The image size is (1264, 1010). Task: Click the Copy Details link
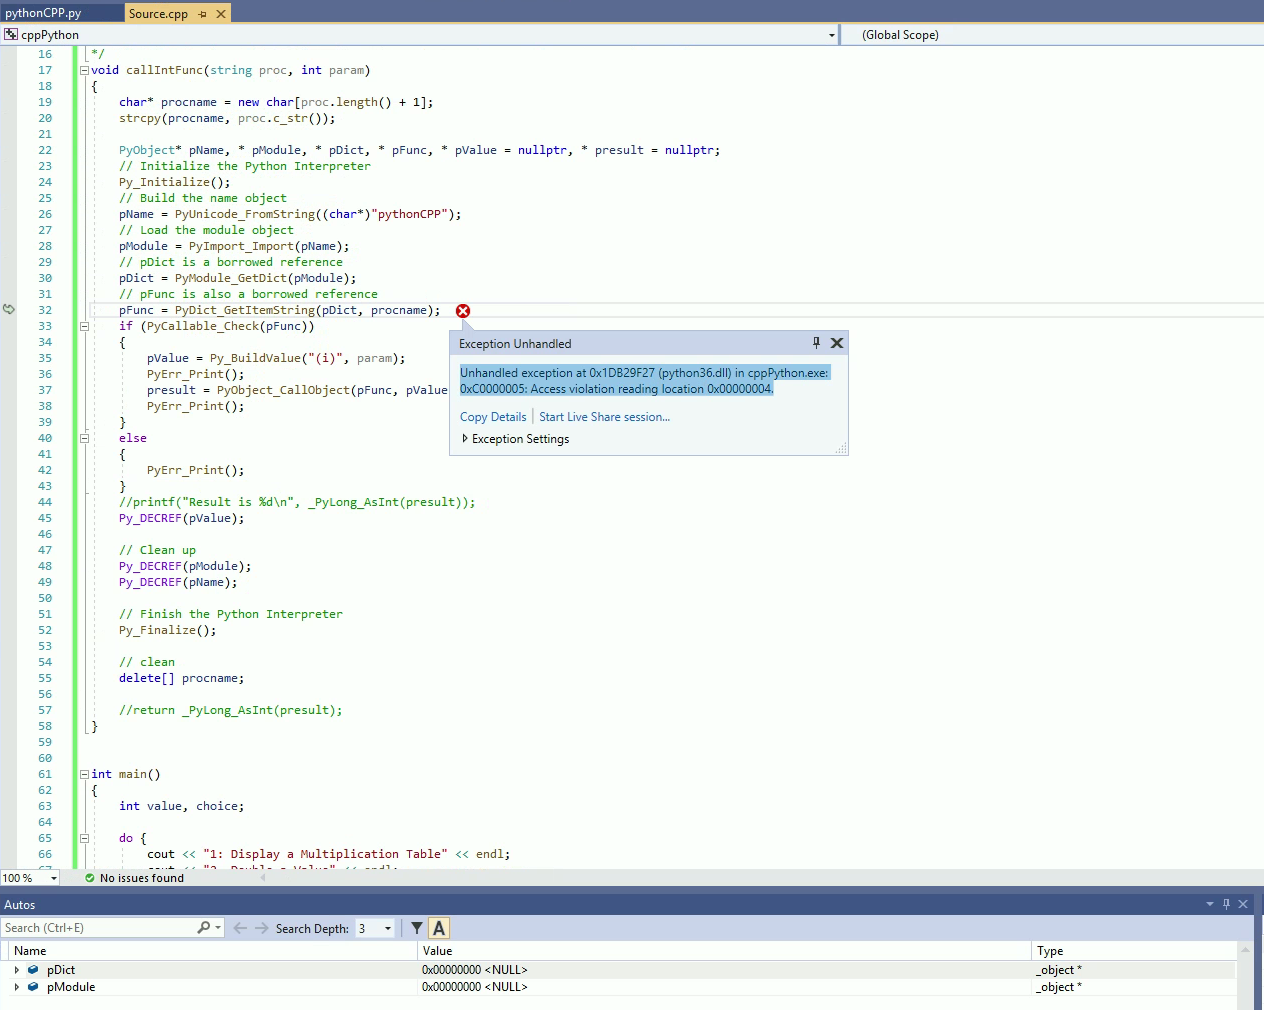click(x=493, y=417)
